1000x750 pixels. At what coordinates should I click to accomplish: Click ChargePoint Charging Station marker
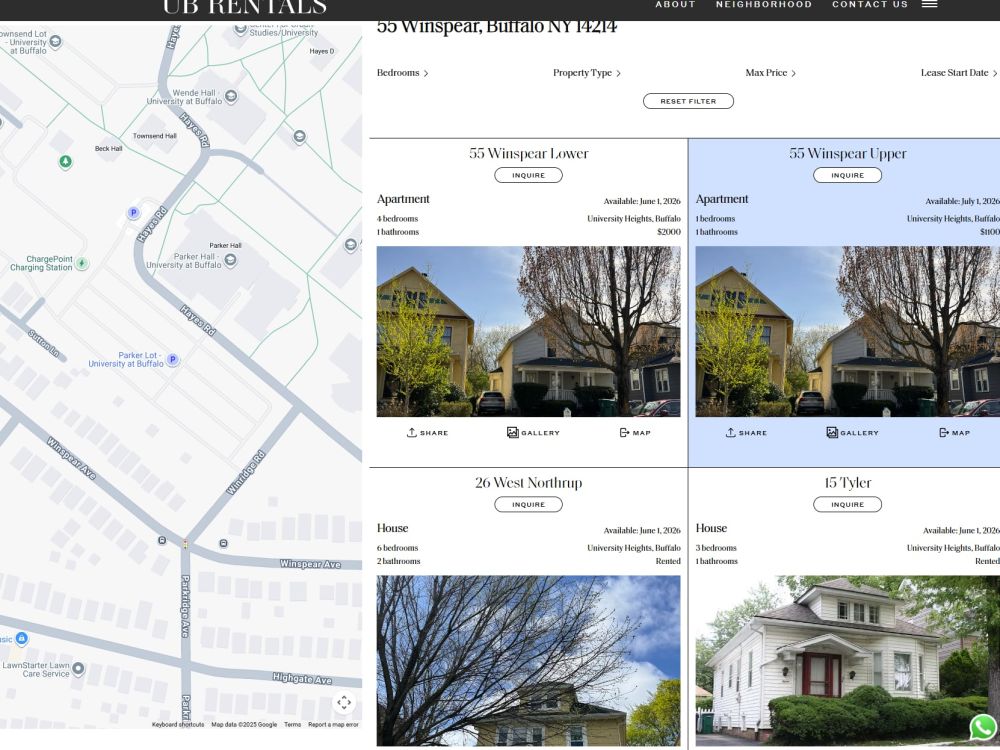coord(82,263)
